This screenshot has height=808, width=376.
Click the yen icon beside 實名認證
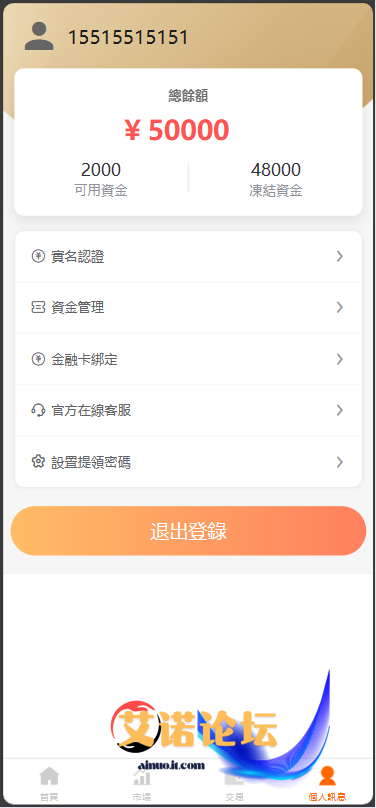coord(38,256)
